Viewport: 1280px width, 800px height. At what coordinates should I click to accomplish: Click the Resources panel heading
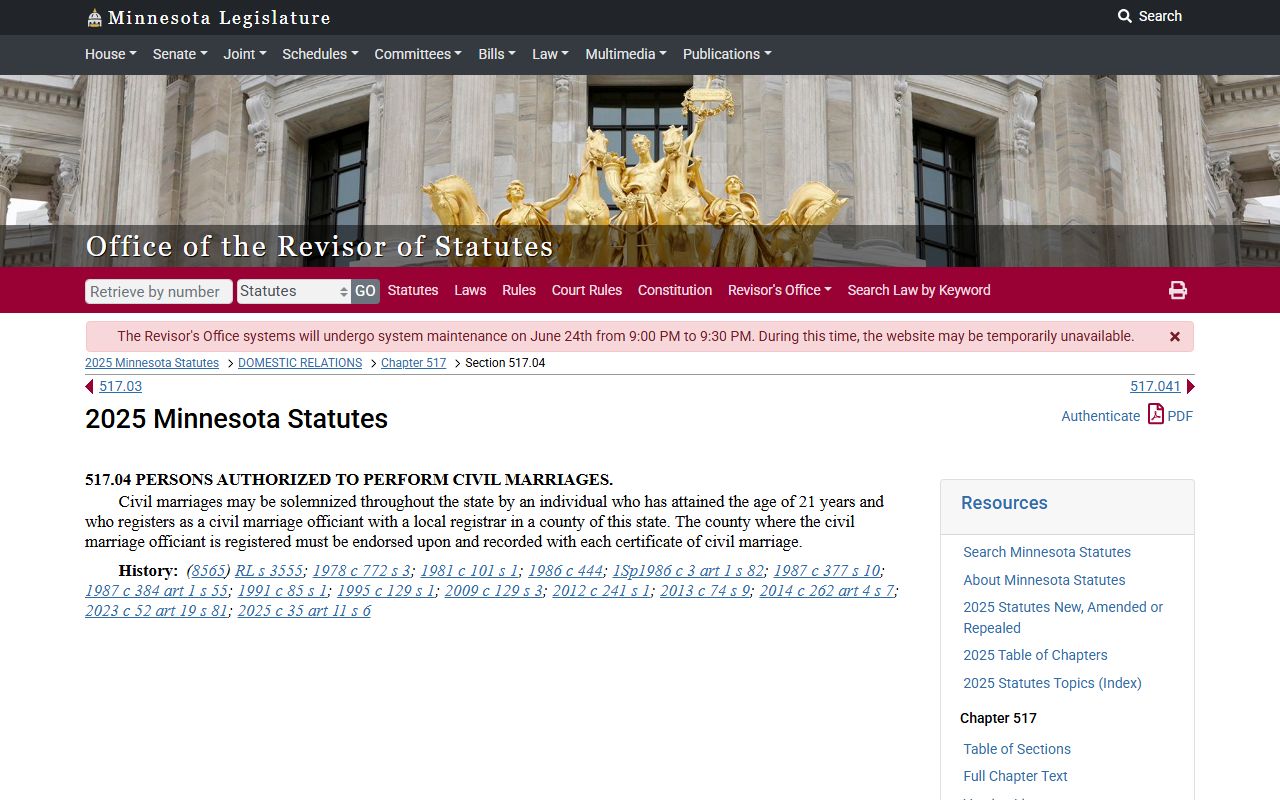tap(1004, 503)
